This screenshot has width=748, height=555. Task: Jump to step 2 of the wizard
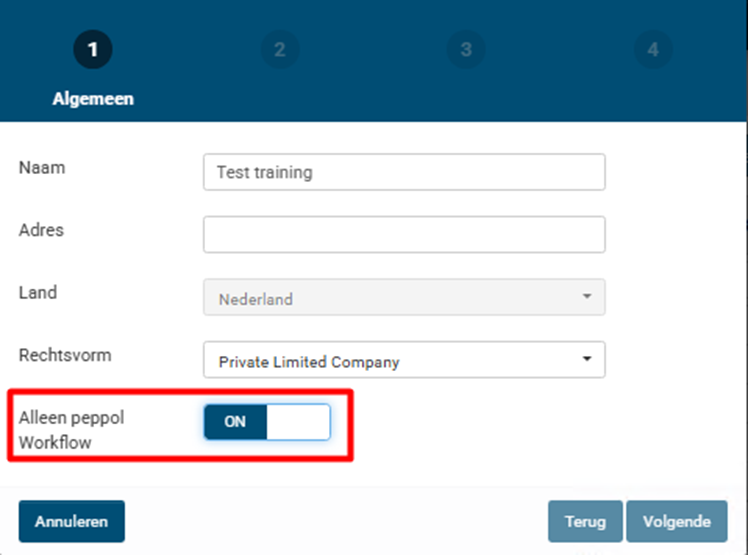(279, 49)
